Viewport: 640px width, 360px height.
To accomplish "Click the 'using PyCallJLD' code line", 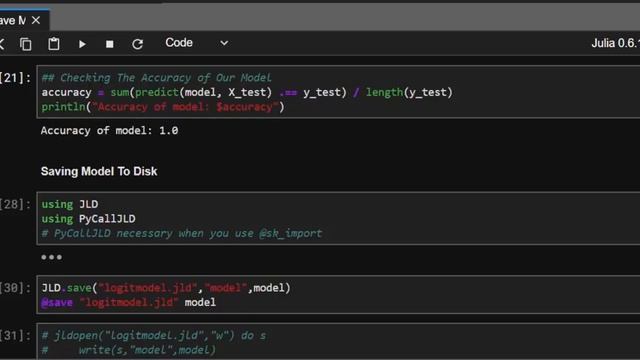I will [x=88, y=219].
